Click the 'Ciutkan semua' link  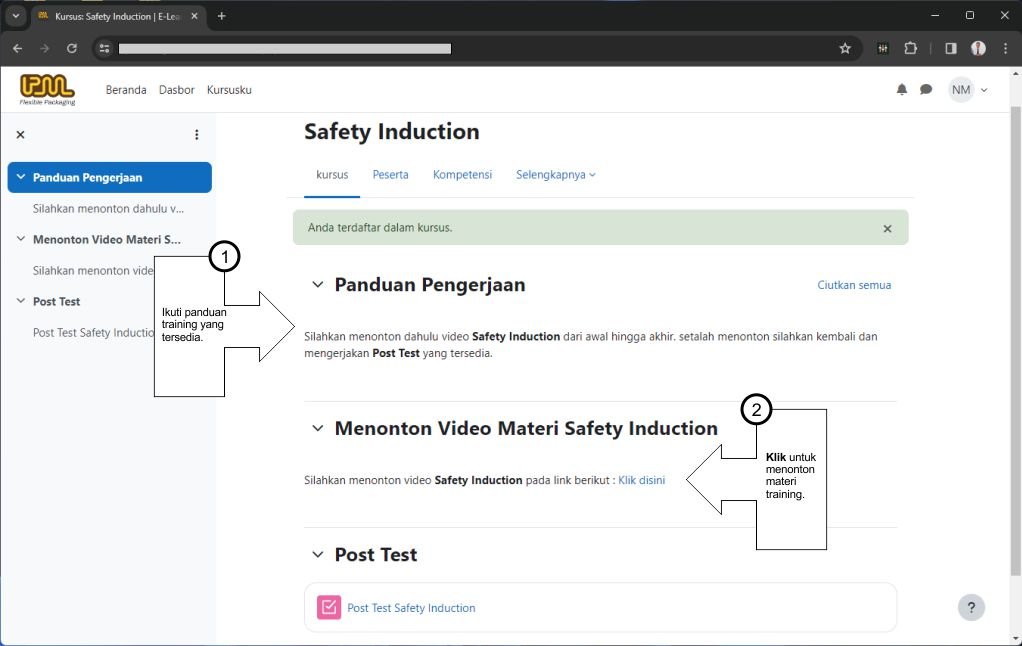click(854, 285)
